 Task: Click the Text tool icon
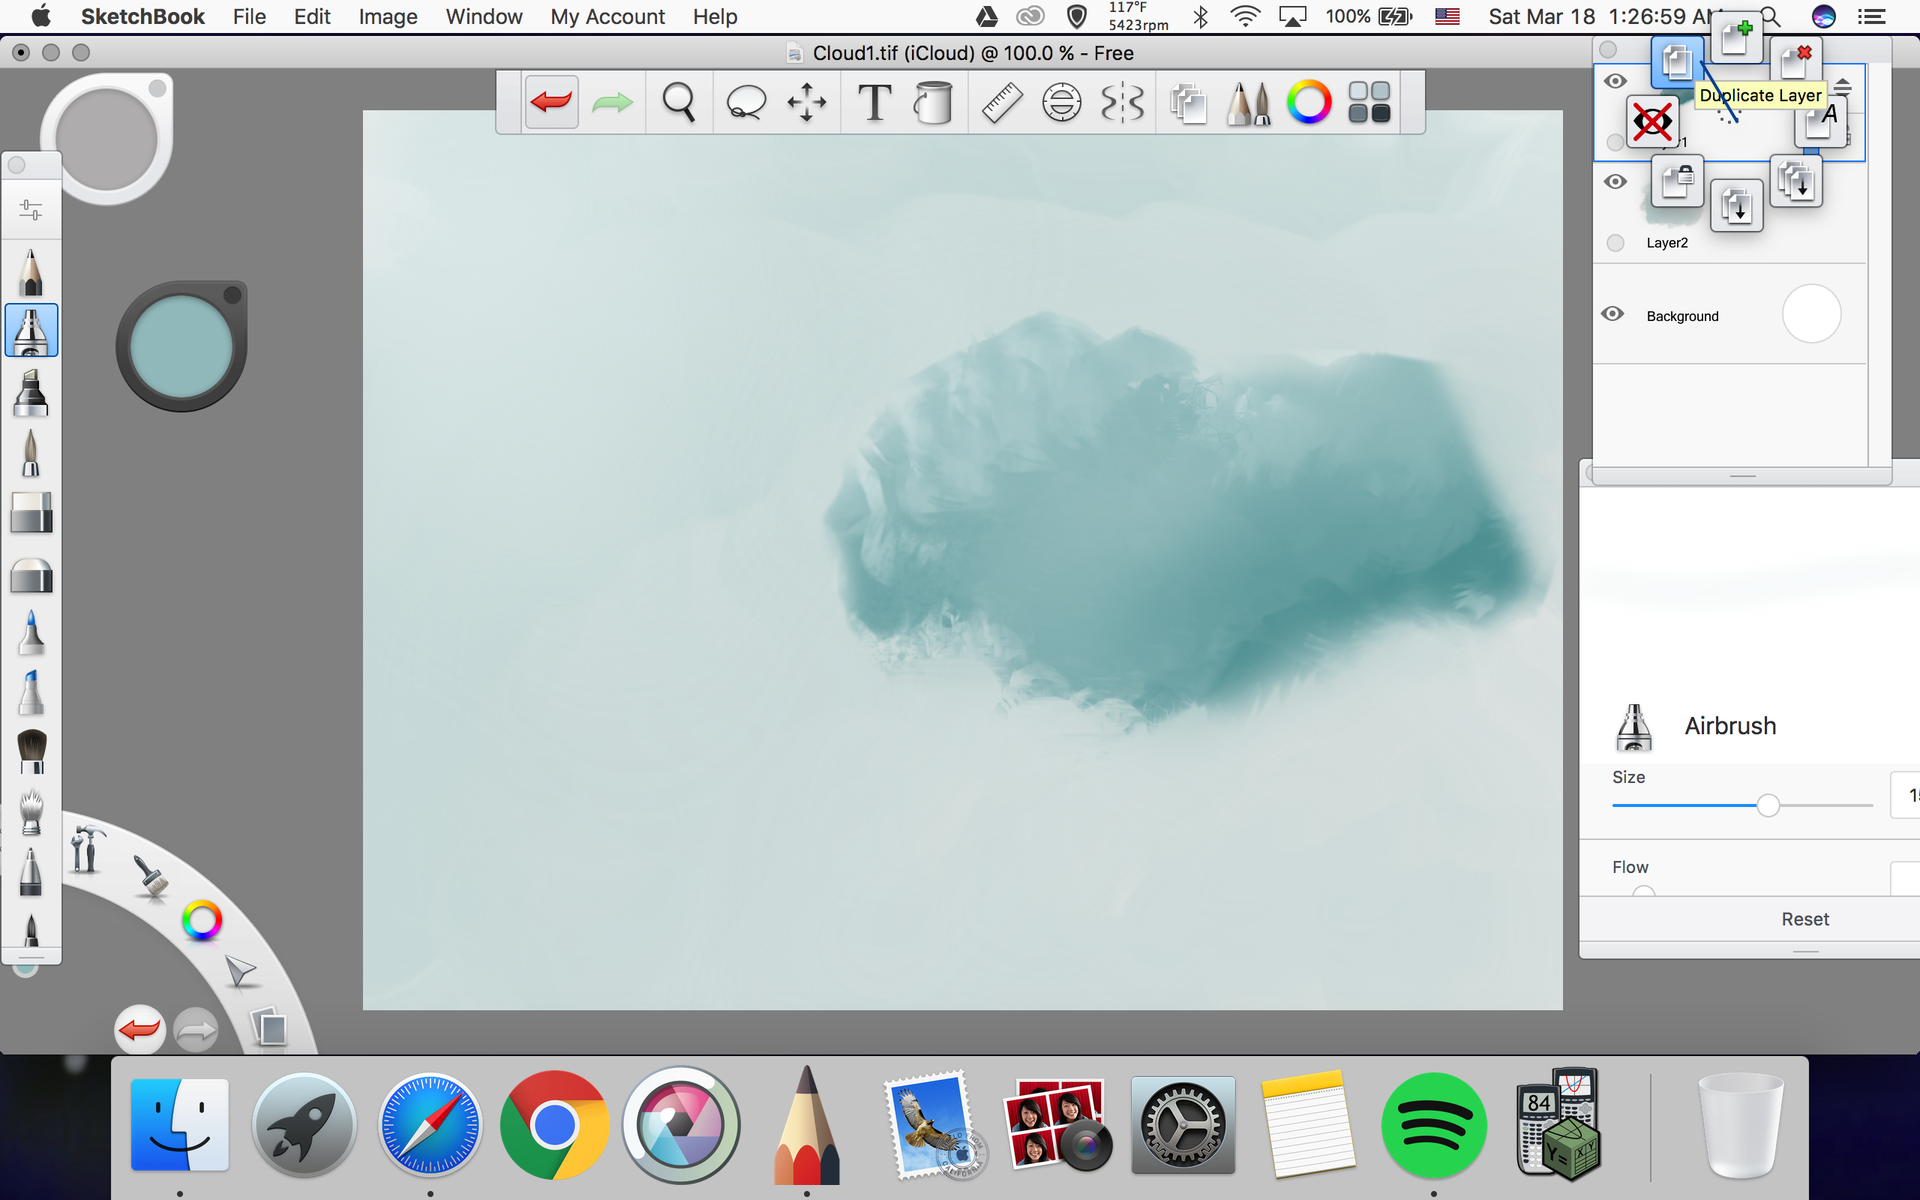[x=874, y=102]
